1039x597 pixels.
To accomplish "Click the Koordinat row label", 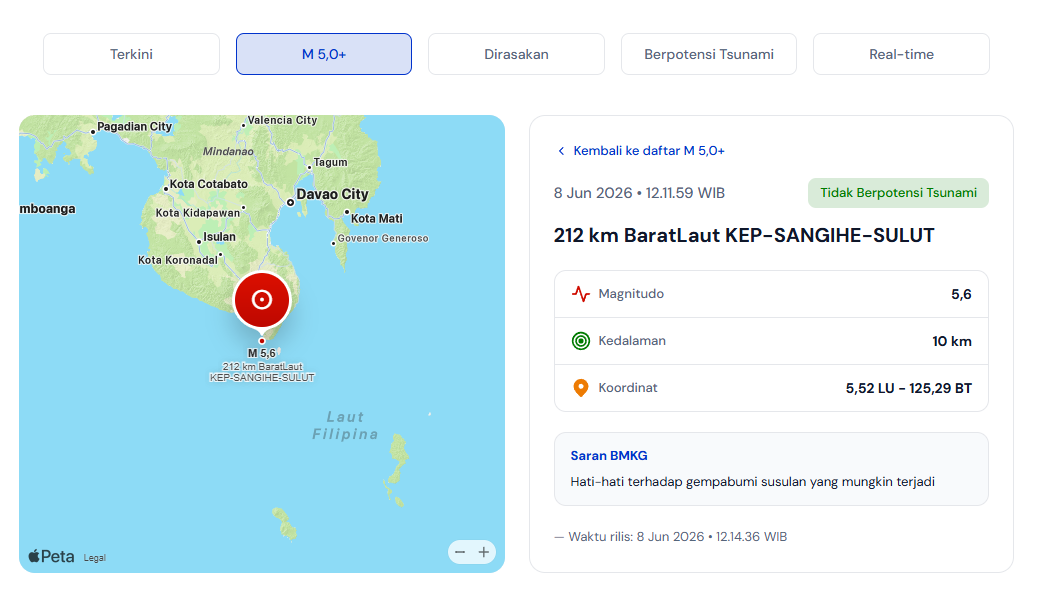I will (x=628, y=388).
